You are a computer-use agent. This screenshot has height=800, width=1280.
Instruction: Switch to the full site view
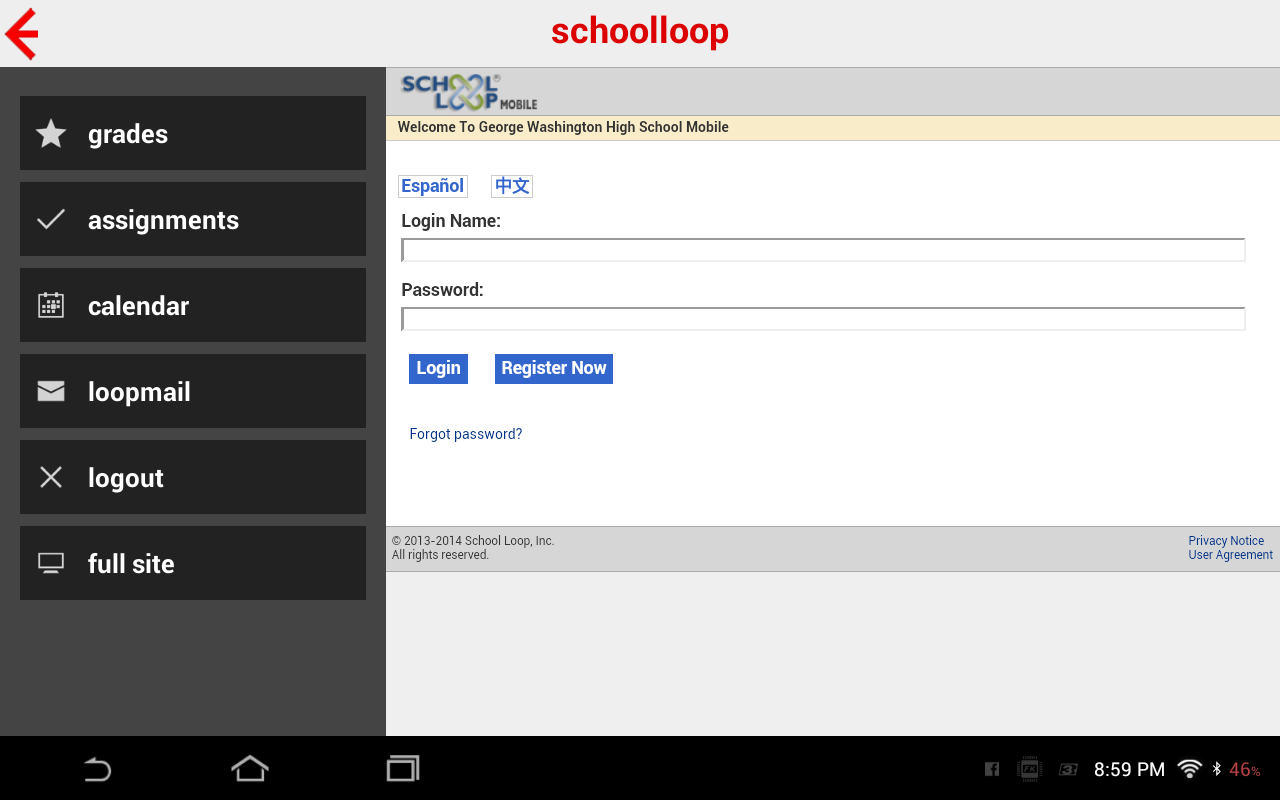[193, 563]
